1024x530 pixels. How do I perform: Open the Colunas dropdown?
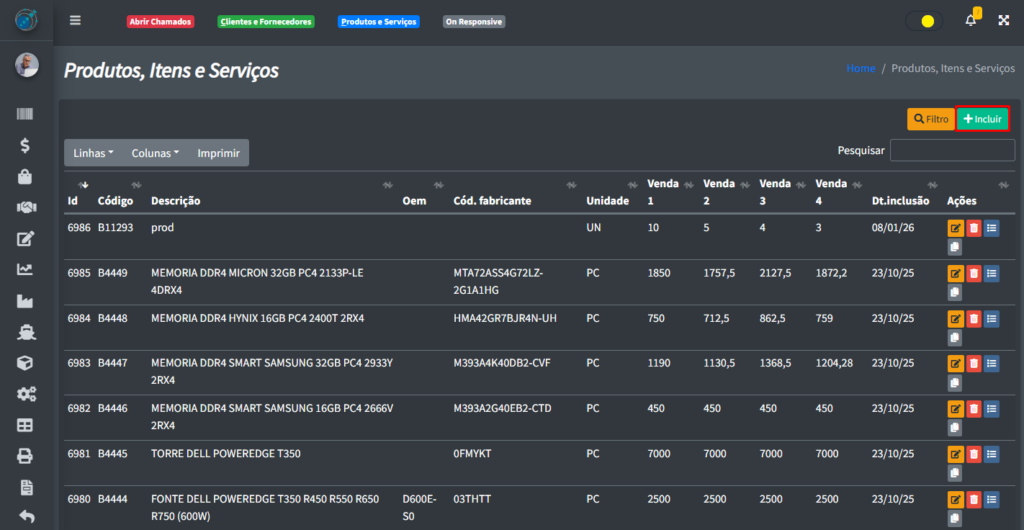[155, 153]
